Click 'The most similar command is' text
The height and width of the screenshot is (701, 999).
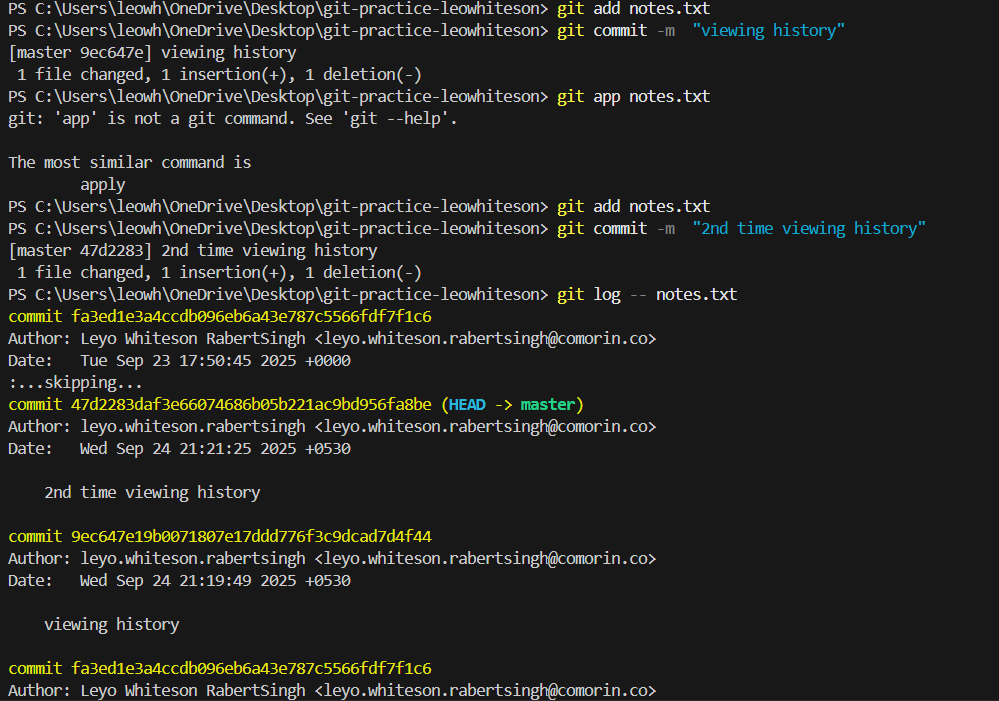tap(130, 163)
